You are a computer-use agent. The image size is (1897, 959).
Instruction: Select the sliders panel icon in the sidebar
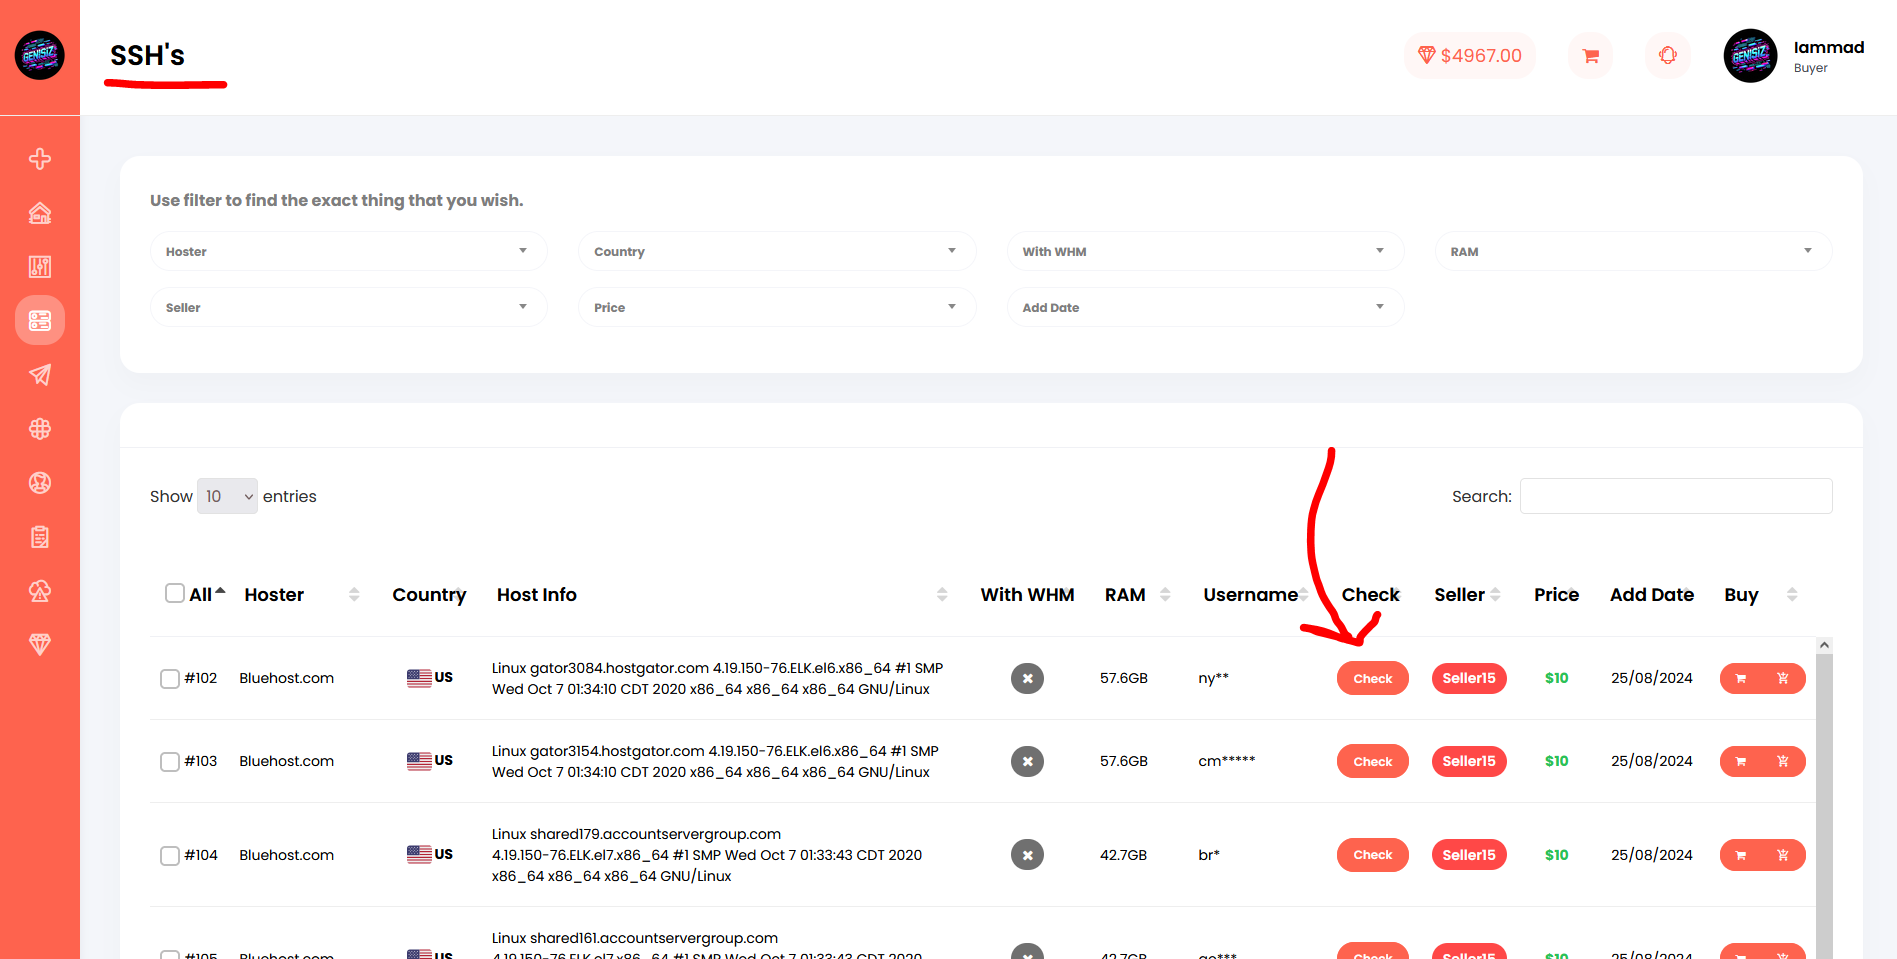40,267
